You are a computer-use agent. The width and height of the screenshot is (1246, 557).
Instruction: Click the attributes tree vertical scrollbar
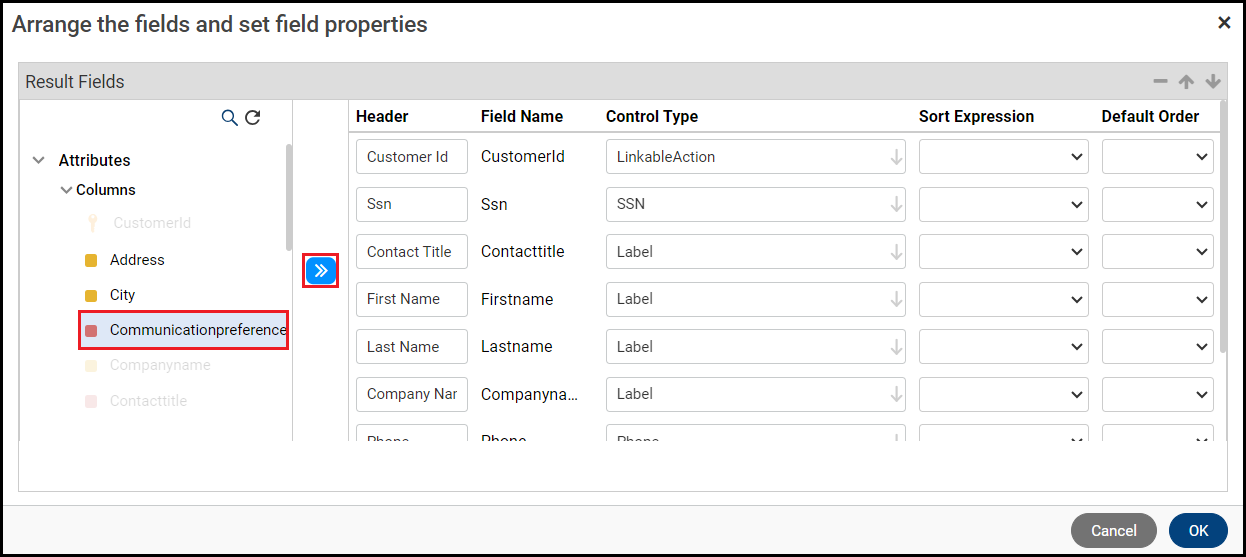(x=289, y=197)
